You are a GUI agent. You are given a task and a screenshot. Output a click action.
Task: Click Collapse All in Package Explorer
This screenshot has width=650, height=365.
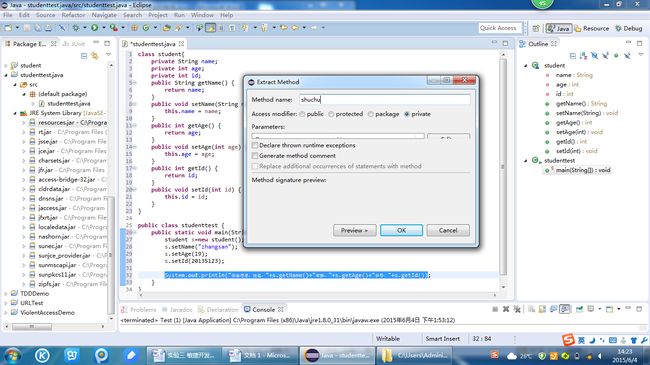84,55
